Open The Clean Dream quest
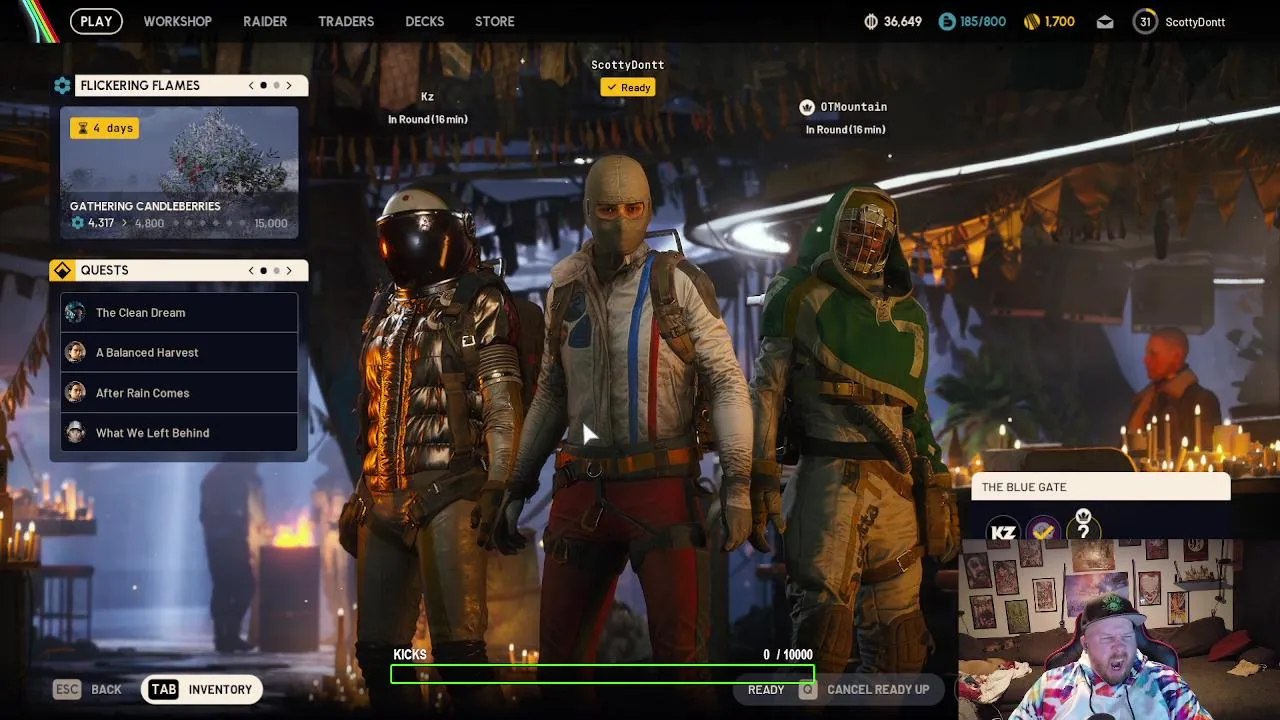Viewport: 1280px width, 720px height. [x=179, y=312]
